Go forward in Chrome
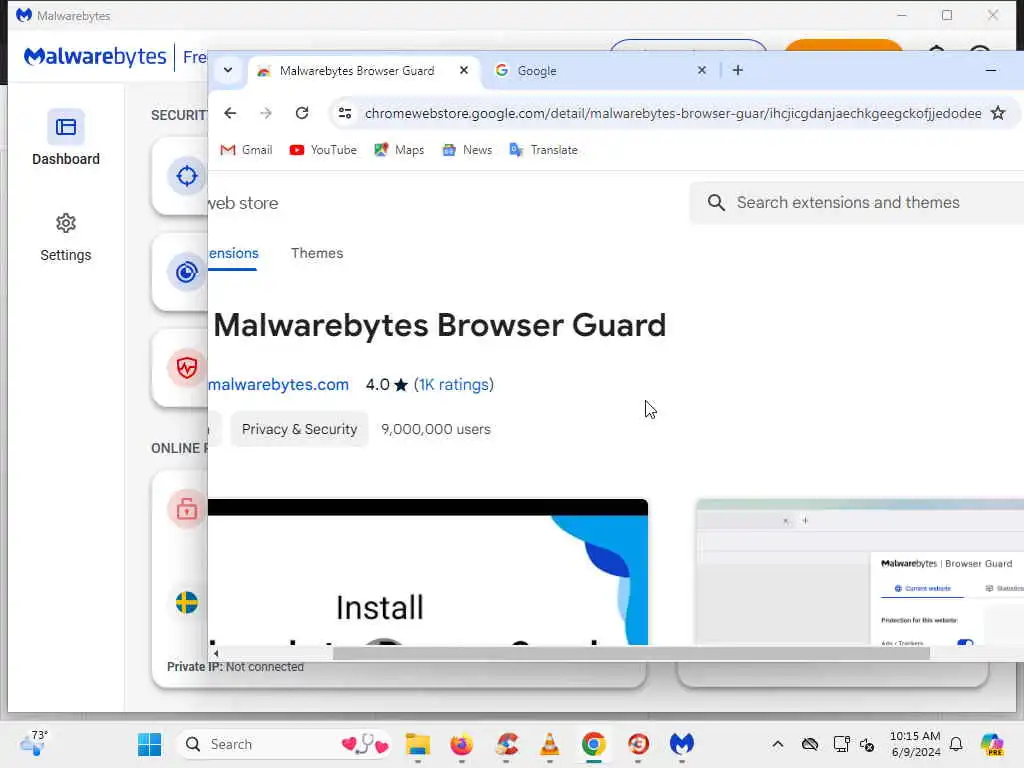 coord(265,113)
